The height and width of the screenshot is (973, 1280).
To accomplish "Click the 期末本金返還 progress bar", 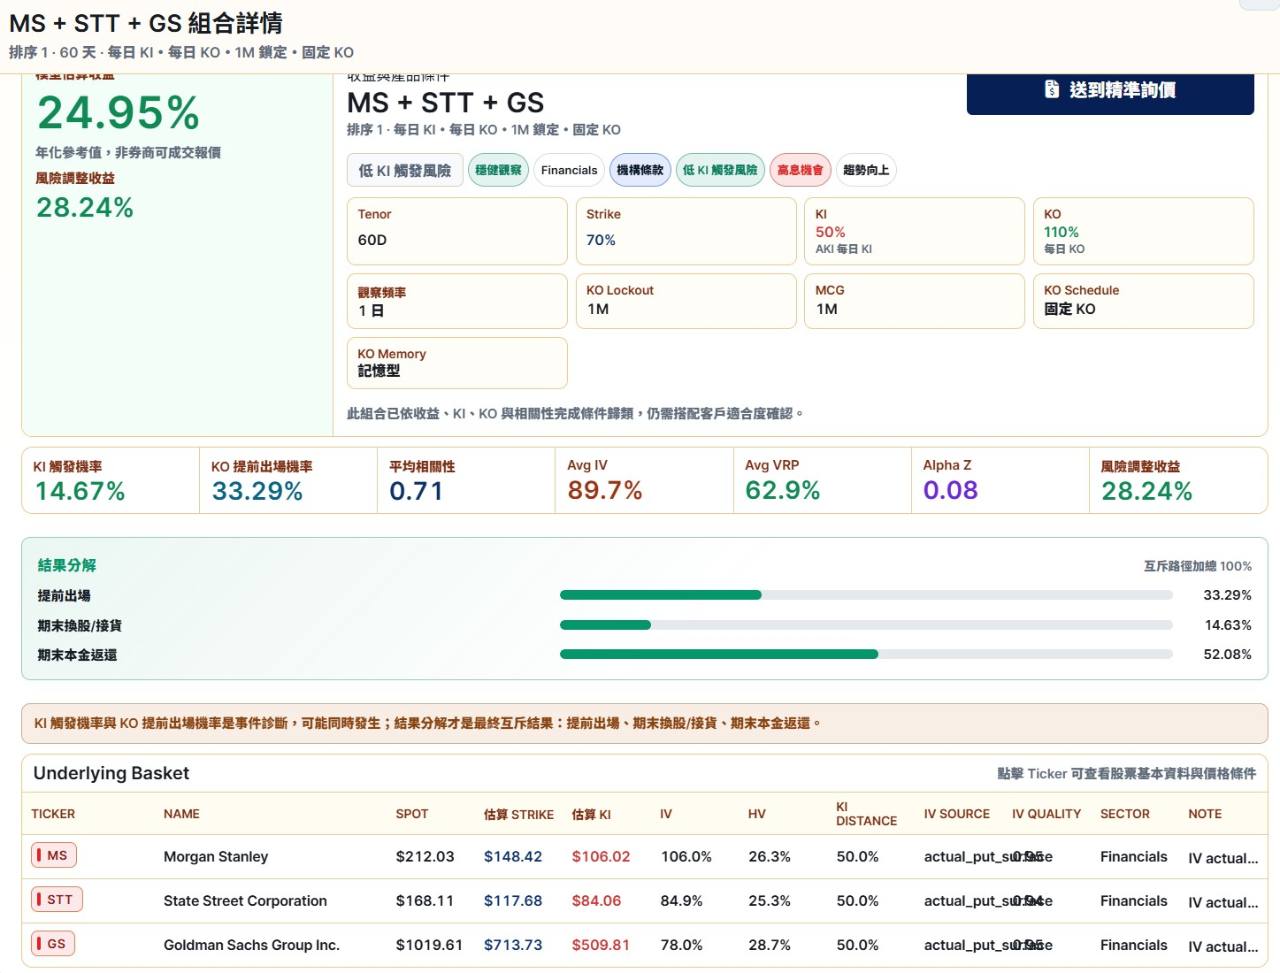I will 866,654.
